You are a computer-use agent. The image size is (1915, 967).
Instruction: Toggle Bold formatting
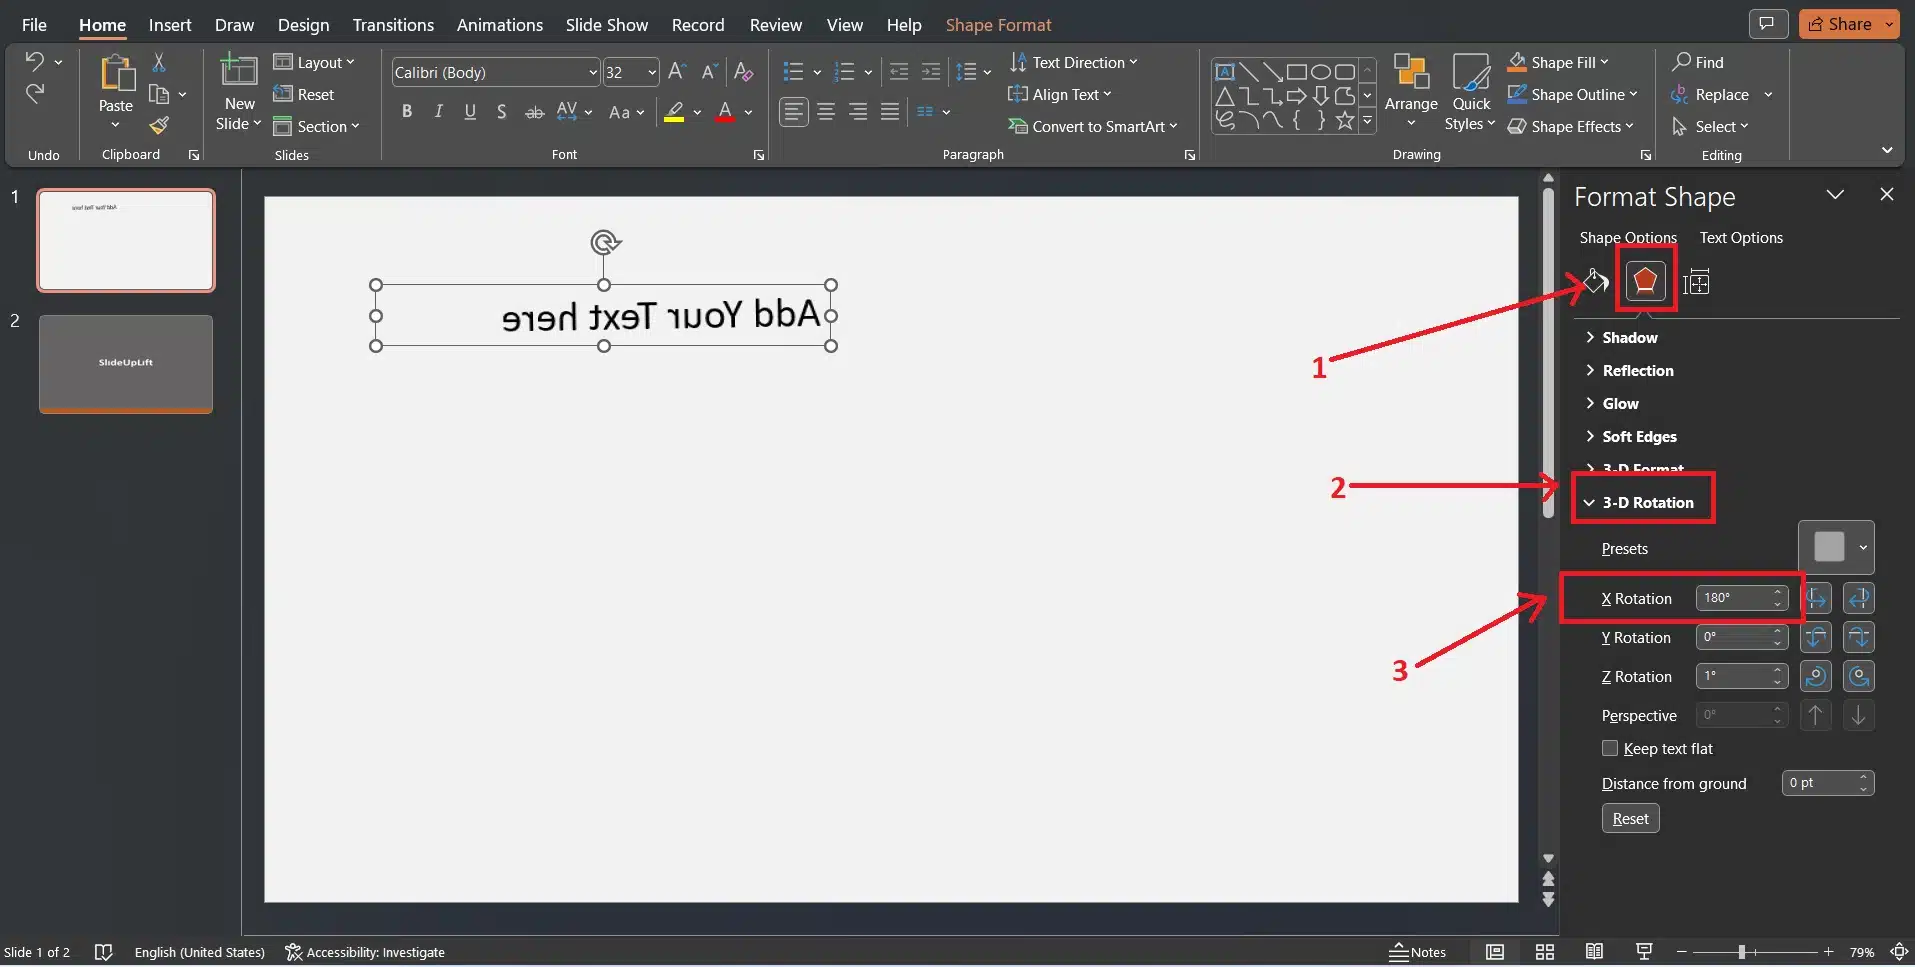tap(407, 112)
